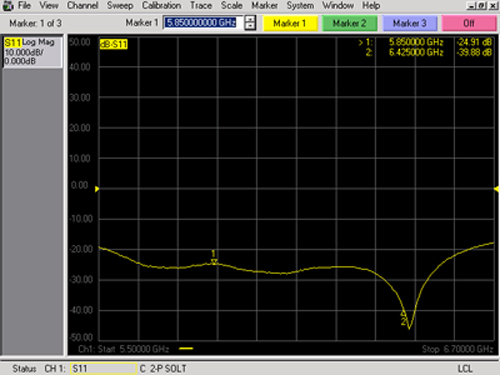Open the Calibration menu
The image size is (500, 375).
pyautogui.click(x=161, y=5)
